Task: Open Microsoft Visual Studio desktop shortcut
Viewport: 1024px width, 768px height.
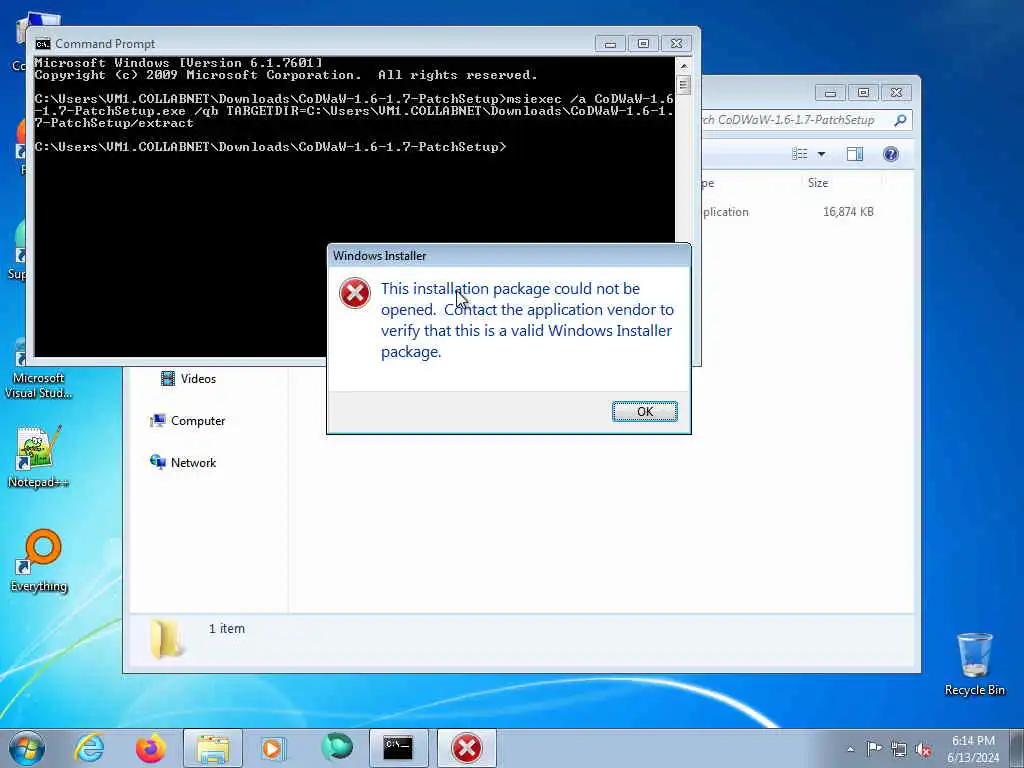Action: pyautogui.click(x=38, y=369)
